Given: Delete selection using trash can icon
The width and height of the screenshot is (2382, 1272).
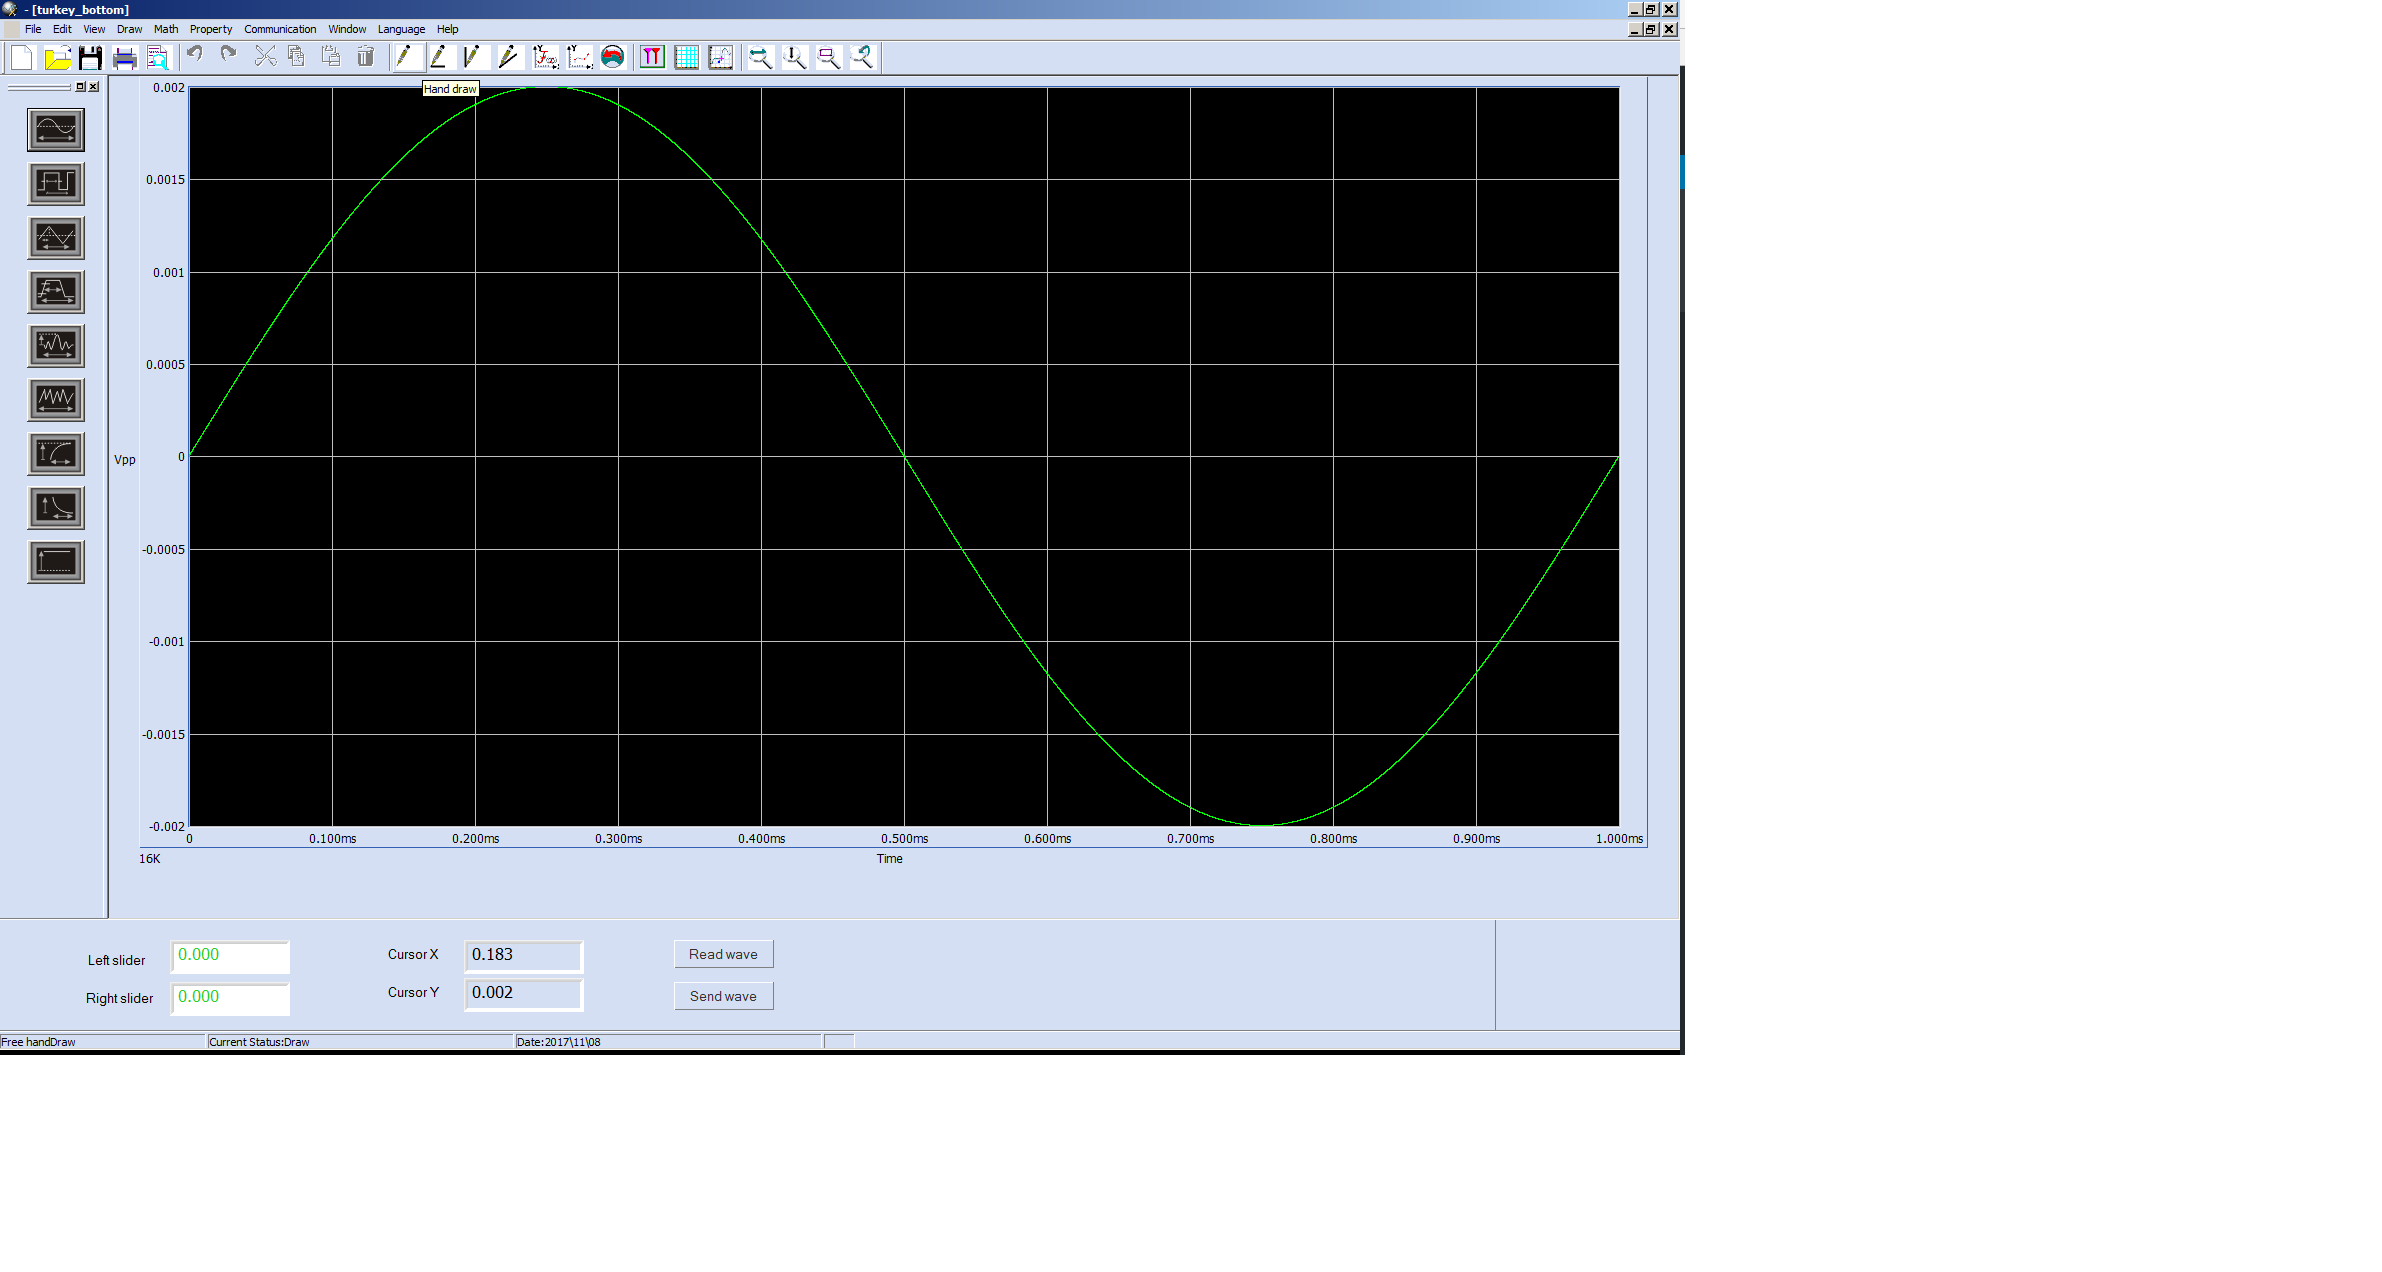Looking at the screenshot, I should click(366, 56).
